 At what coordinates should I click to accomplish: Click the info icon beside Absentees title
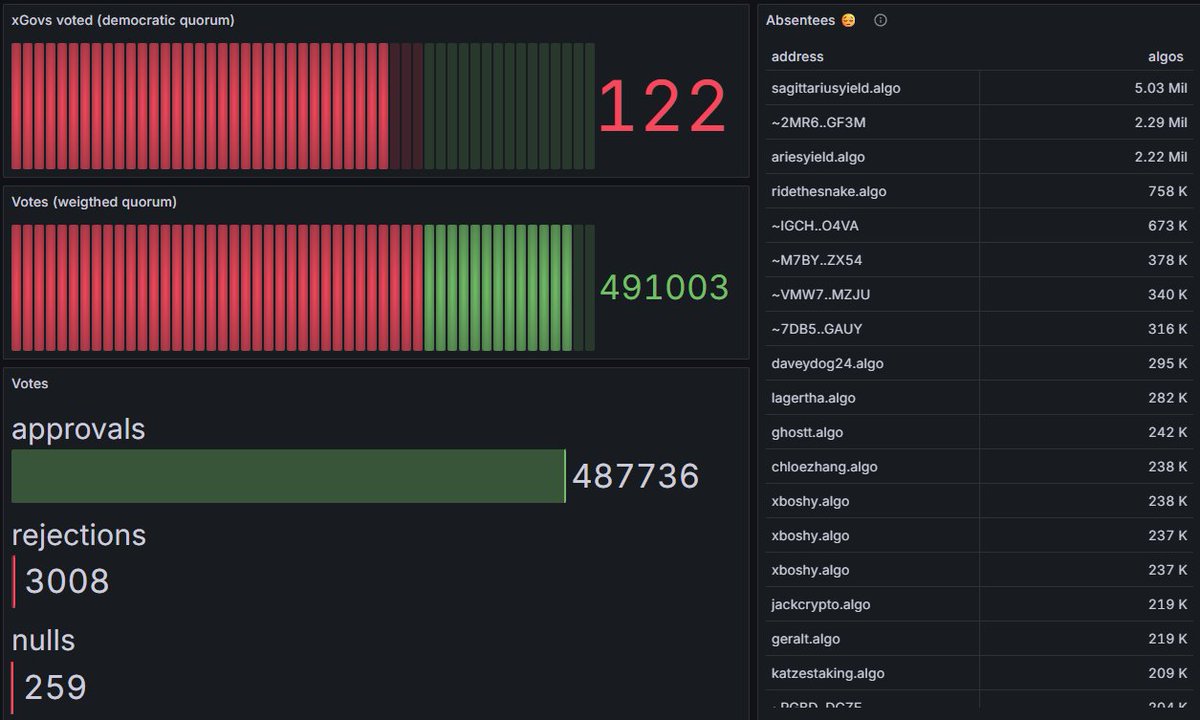[880, 20]
